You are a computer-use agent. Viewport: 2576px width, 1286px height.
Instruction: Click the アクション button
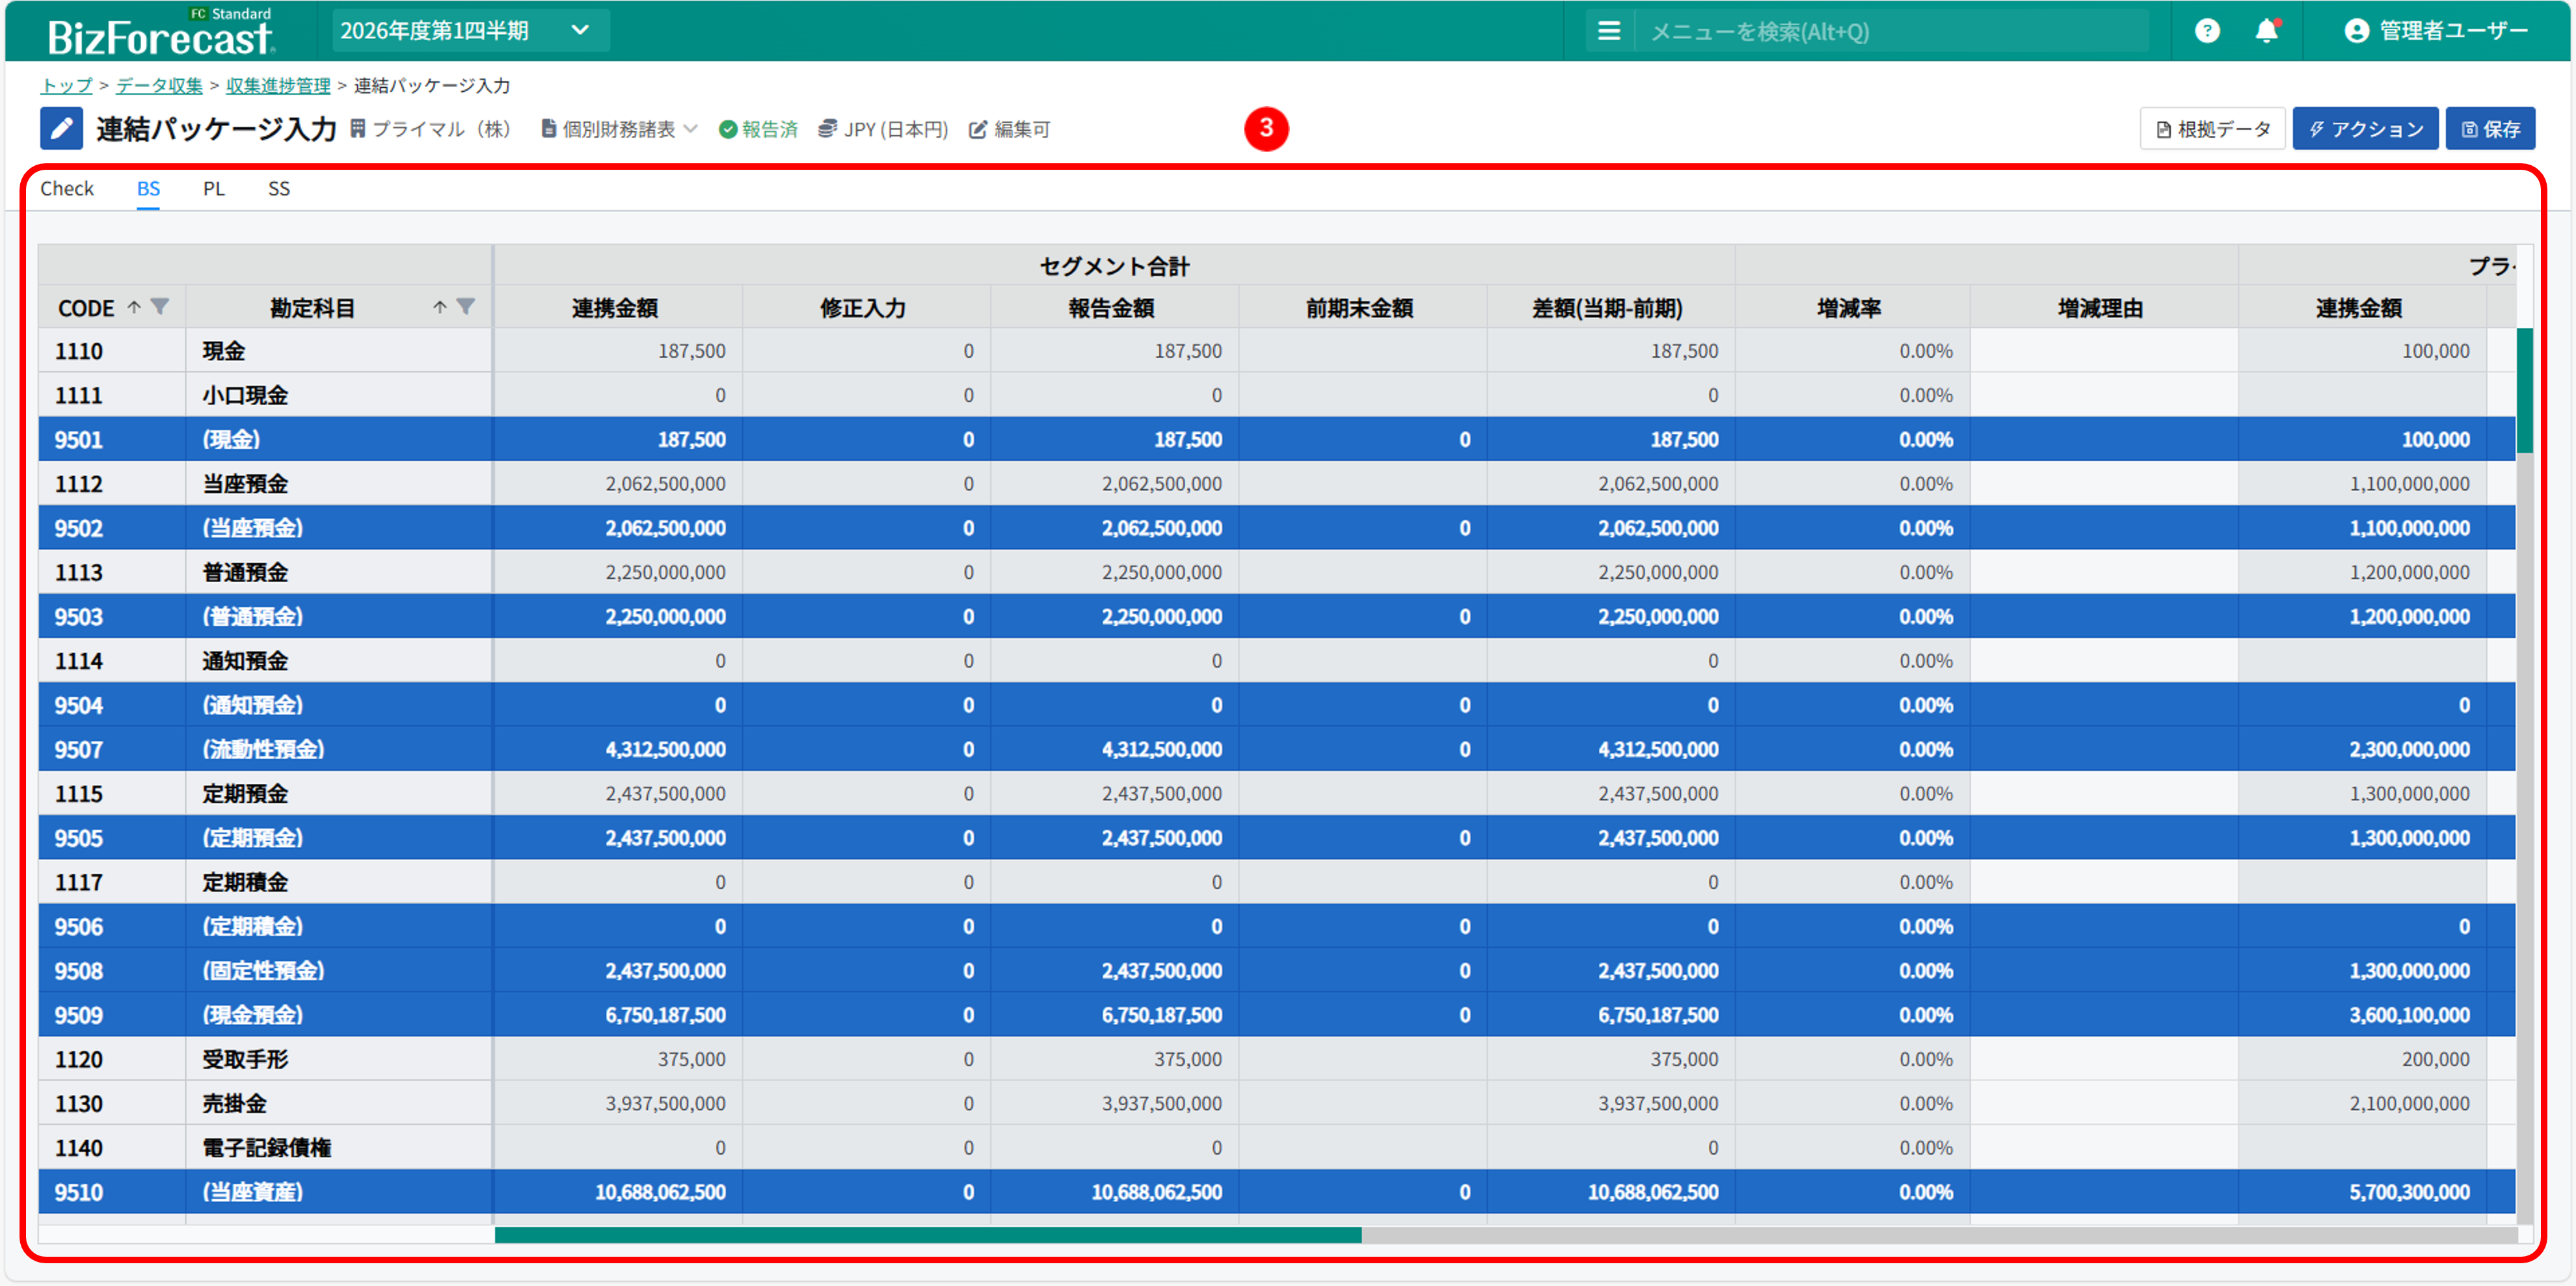point(2365,129)
